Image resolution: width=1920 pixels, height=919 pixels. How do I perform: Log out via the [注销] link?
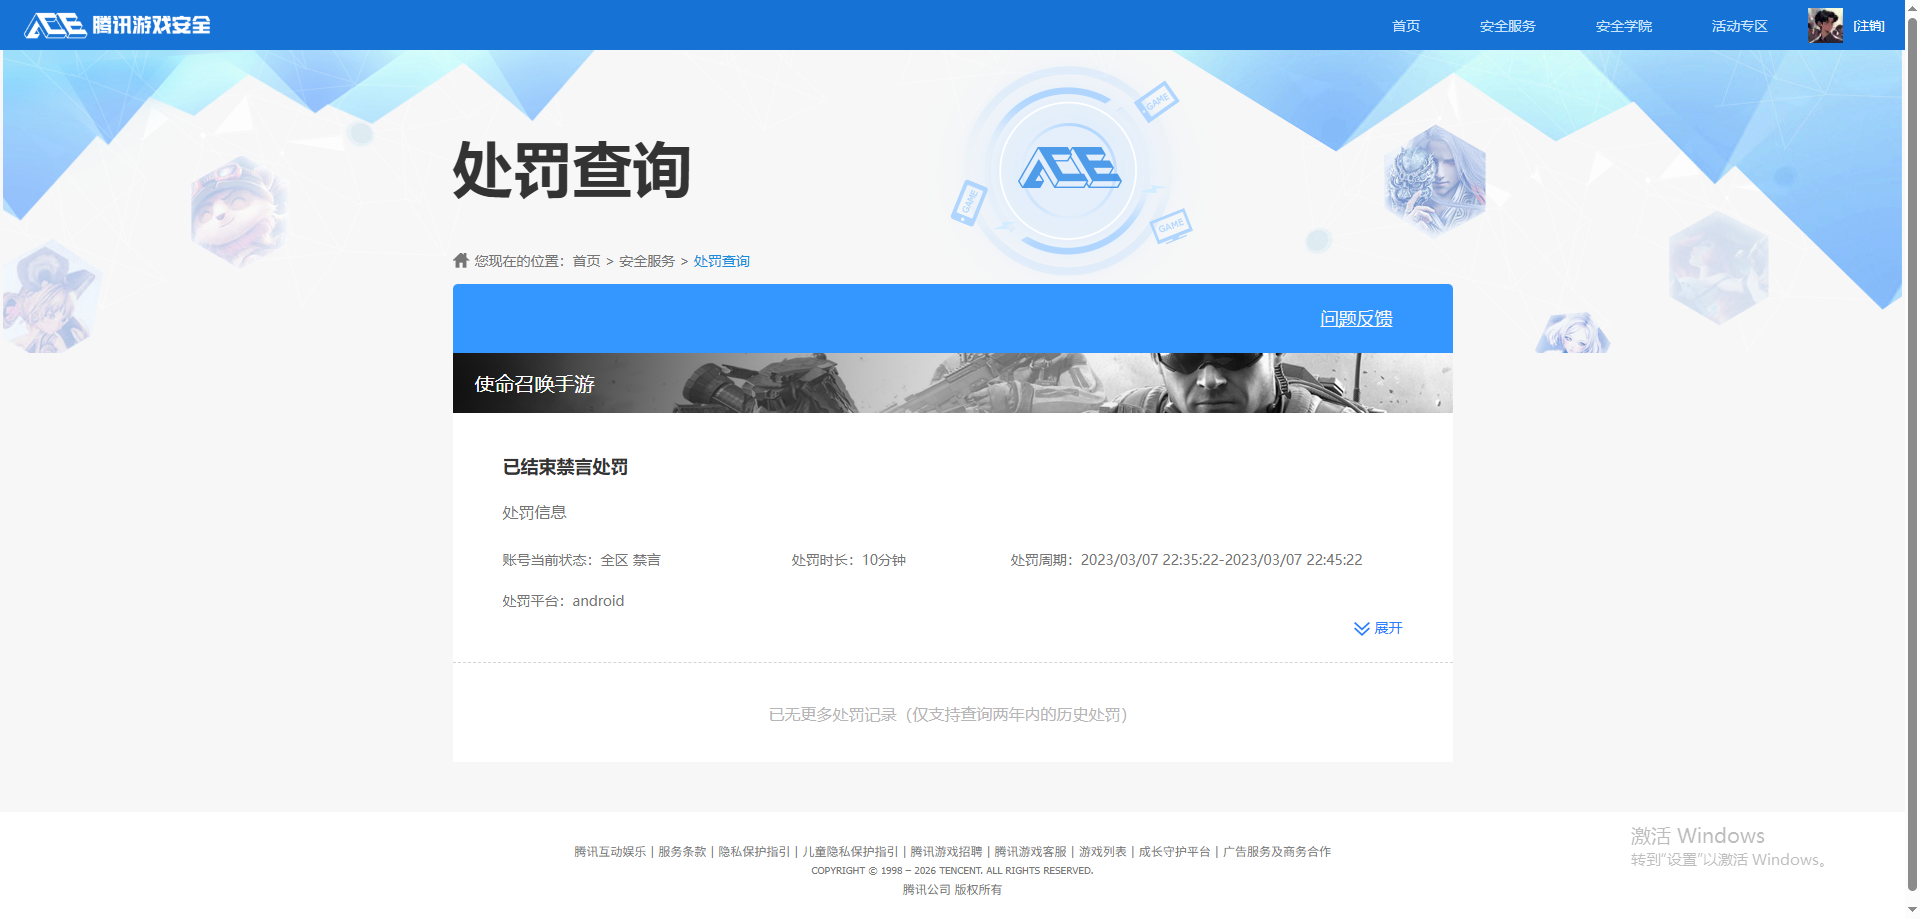(x=1868, y=25)
